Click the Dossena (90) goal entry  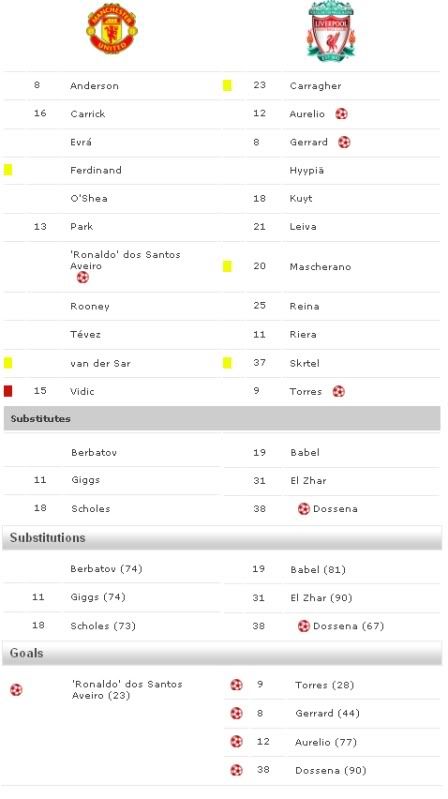click(x=330, y=770)
